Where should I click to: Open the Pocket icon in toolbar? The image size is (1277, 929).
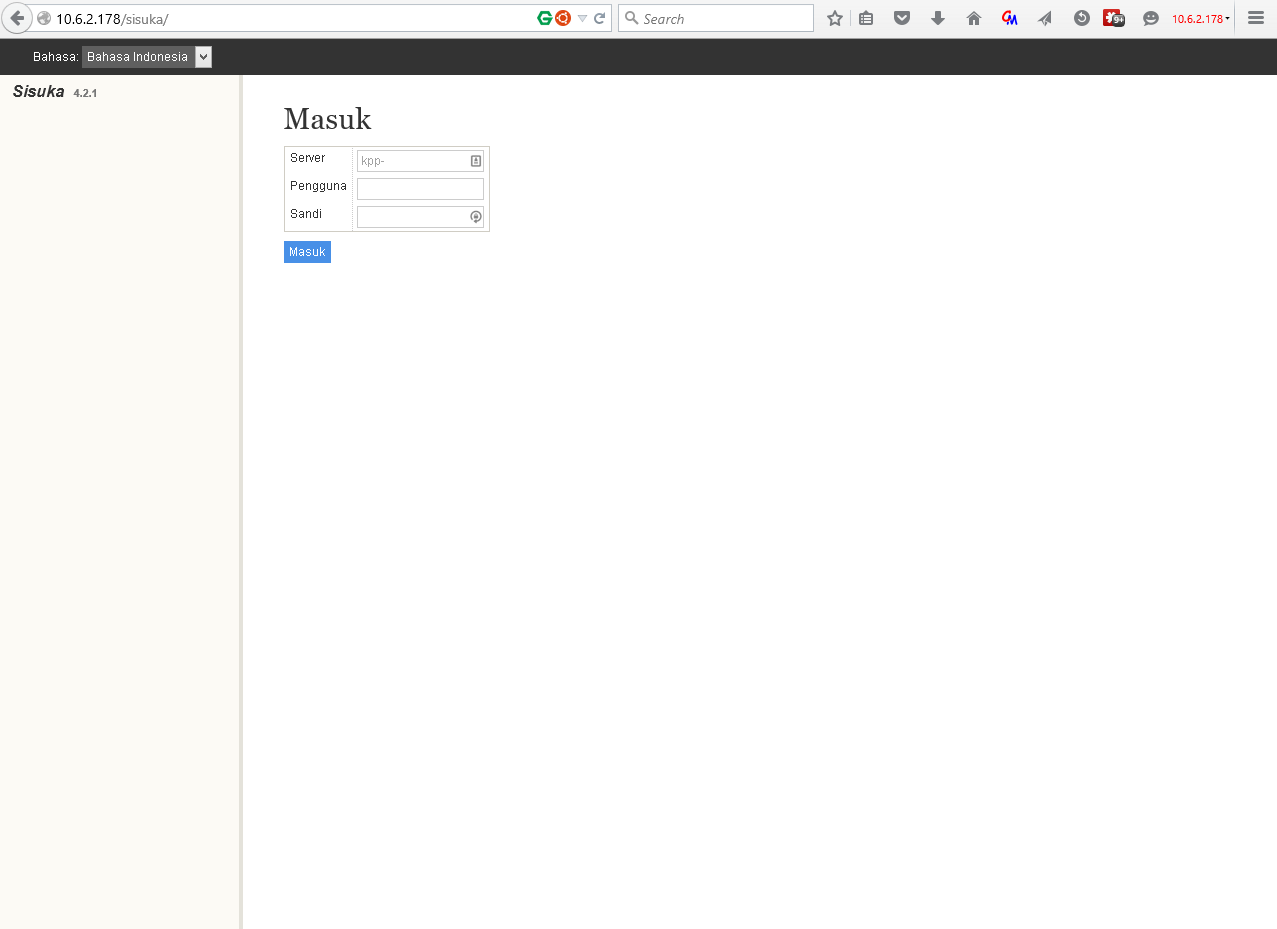point(902,18)
